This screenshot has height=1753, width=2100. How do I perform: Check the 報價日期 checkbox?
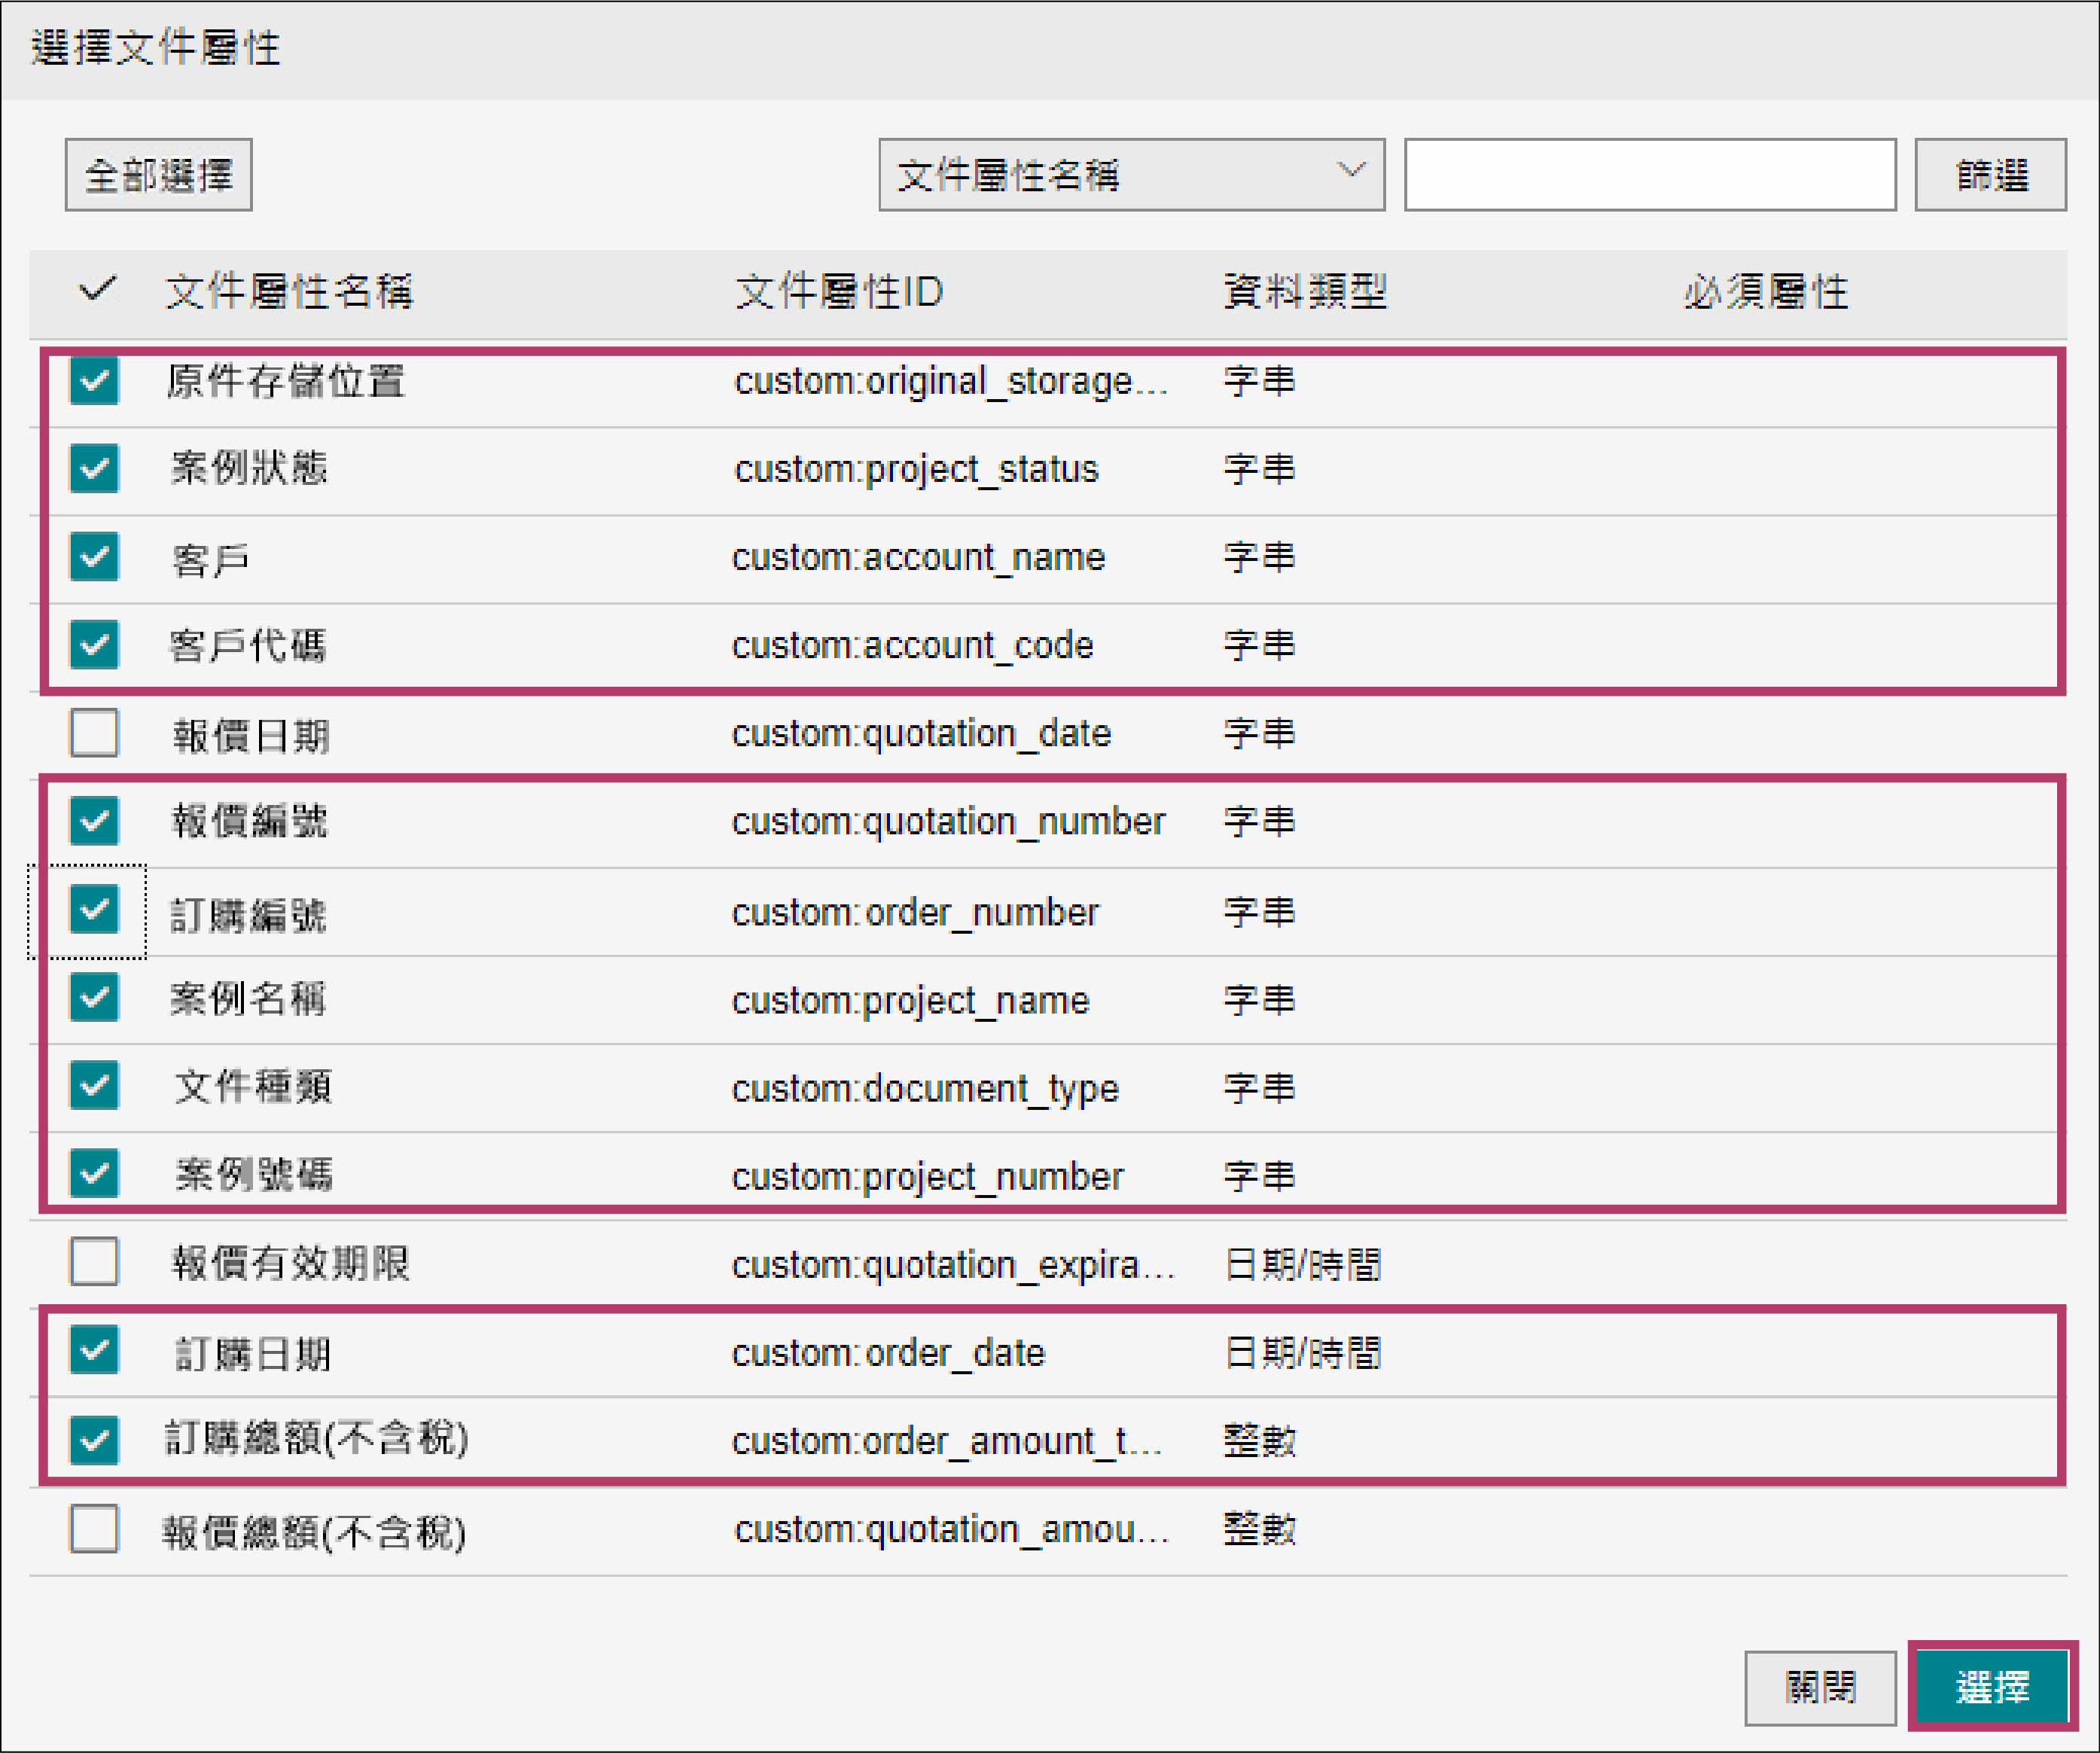coord(94,733)
